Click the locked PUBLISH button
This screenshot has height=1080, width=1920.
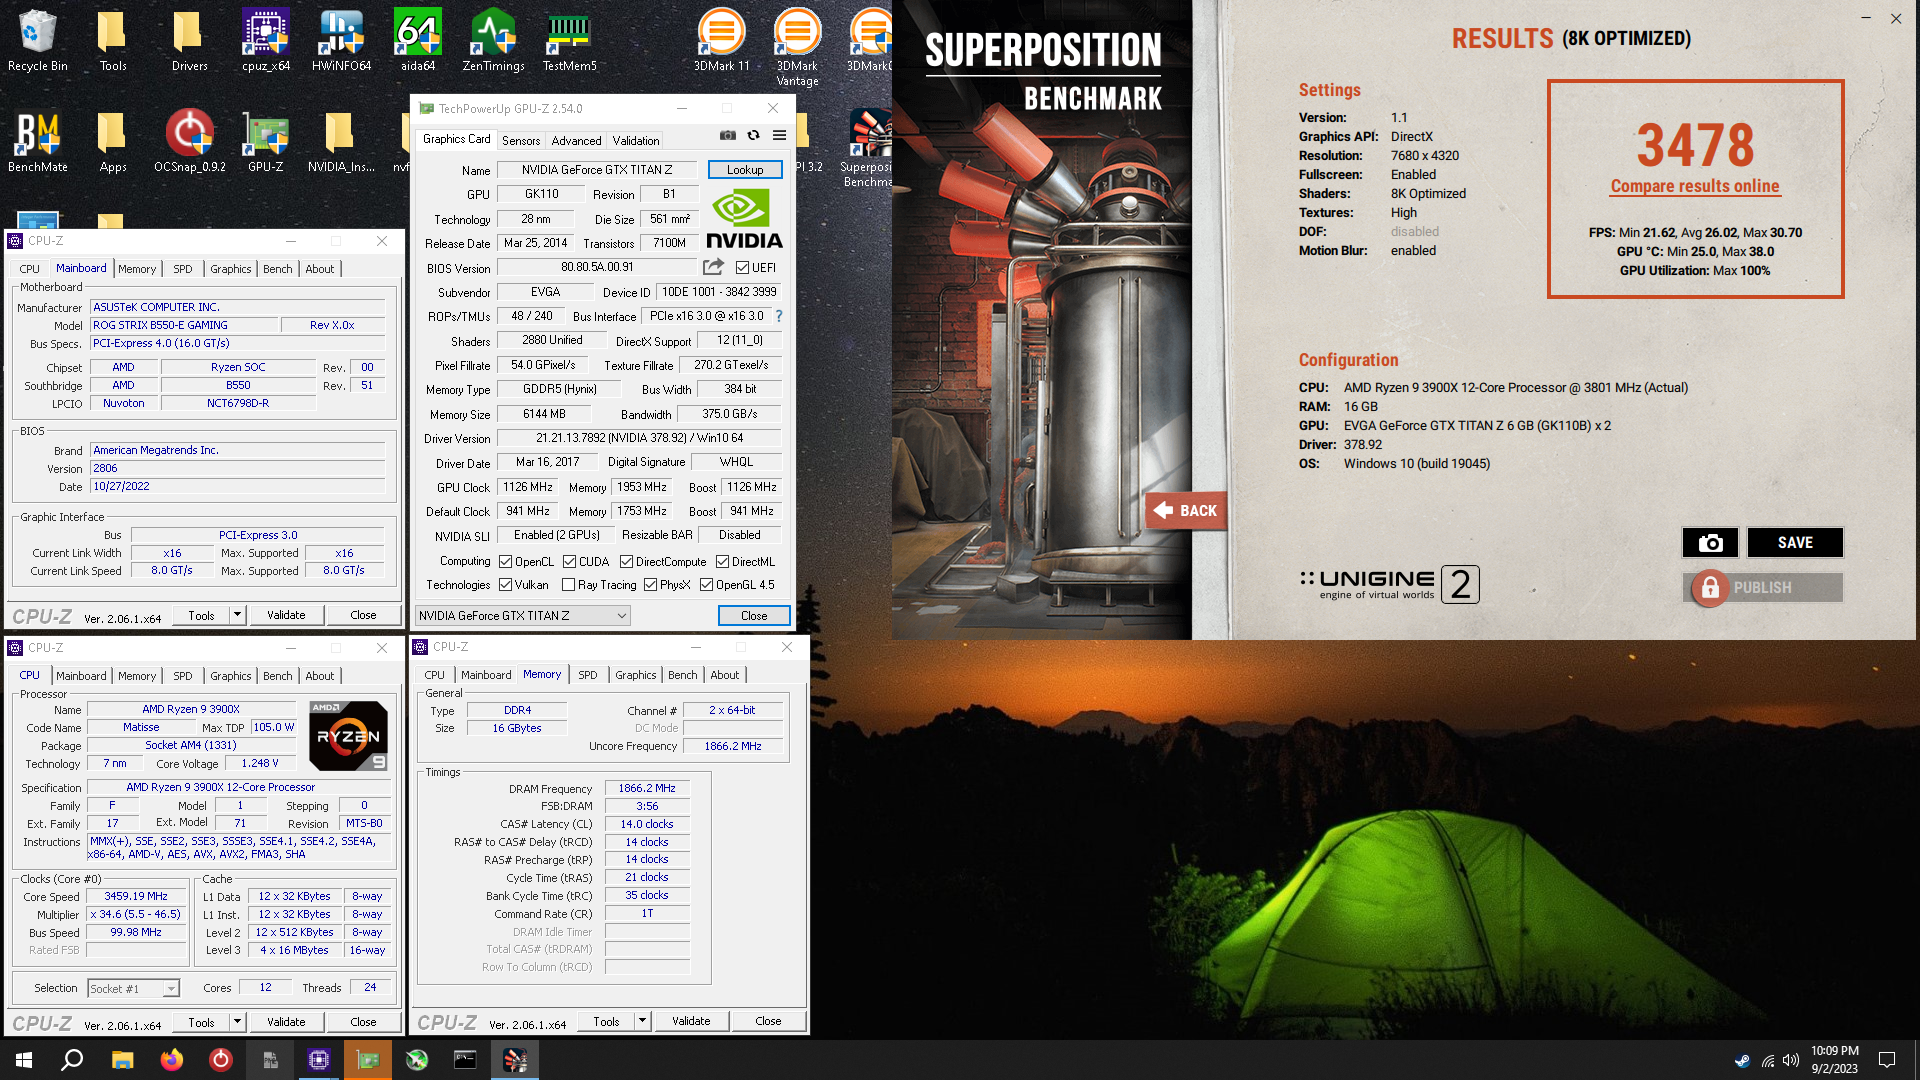tap(1763, 588)
